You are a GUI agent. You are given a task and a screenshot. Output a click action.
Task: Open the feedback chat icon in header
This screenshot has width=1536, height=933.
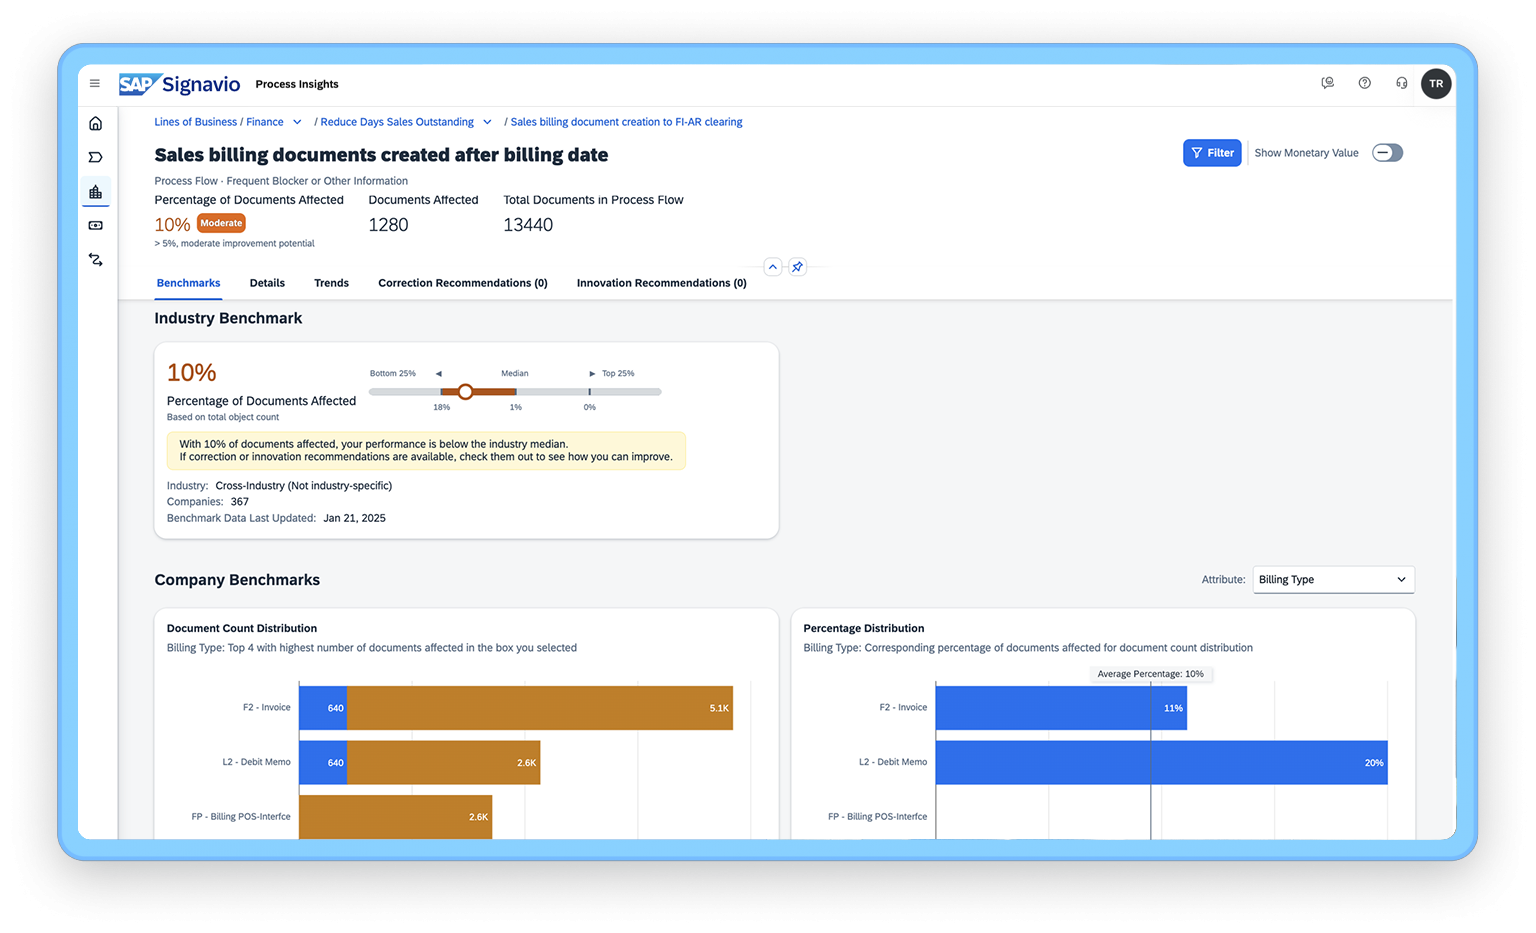pos(1327,83)
